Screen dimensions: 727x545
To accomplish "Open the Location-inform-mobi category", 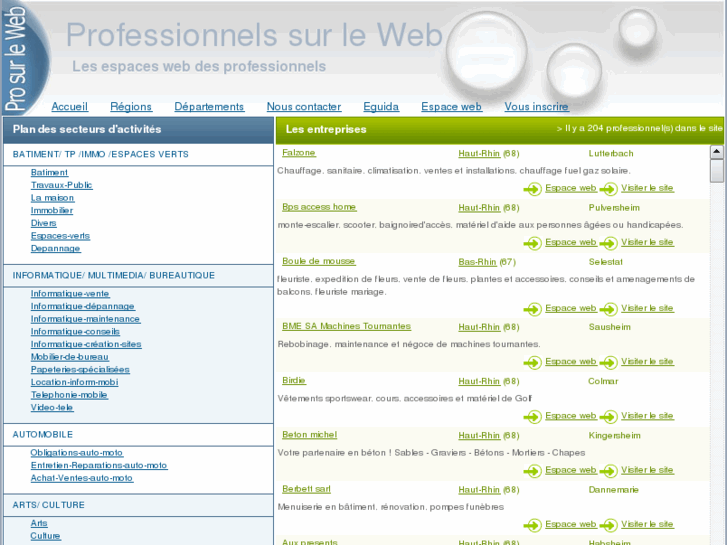I will [x=75, y=382].
